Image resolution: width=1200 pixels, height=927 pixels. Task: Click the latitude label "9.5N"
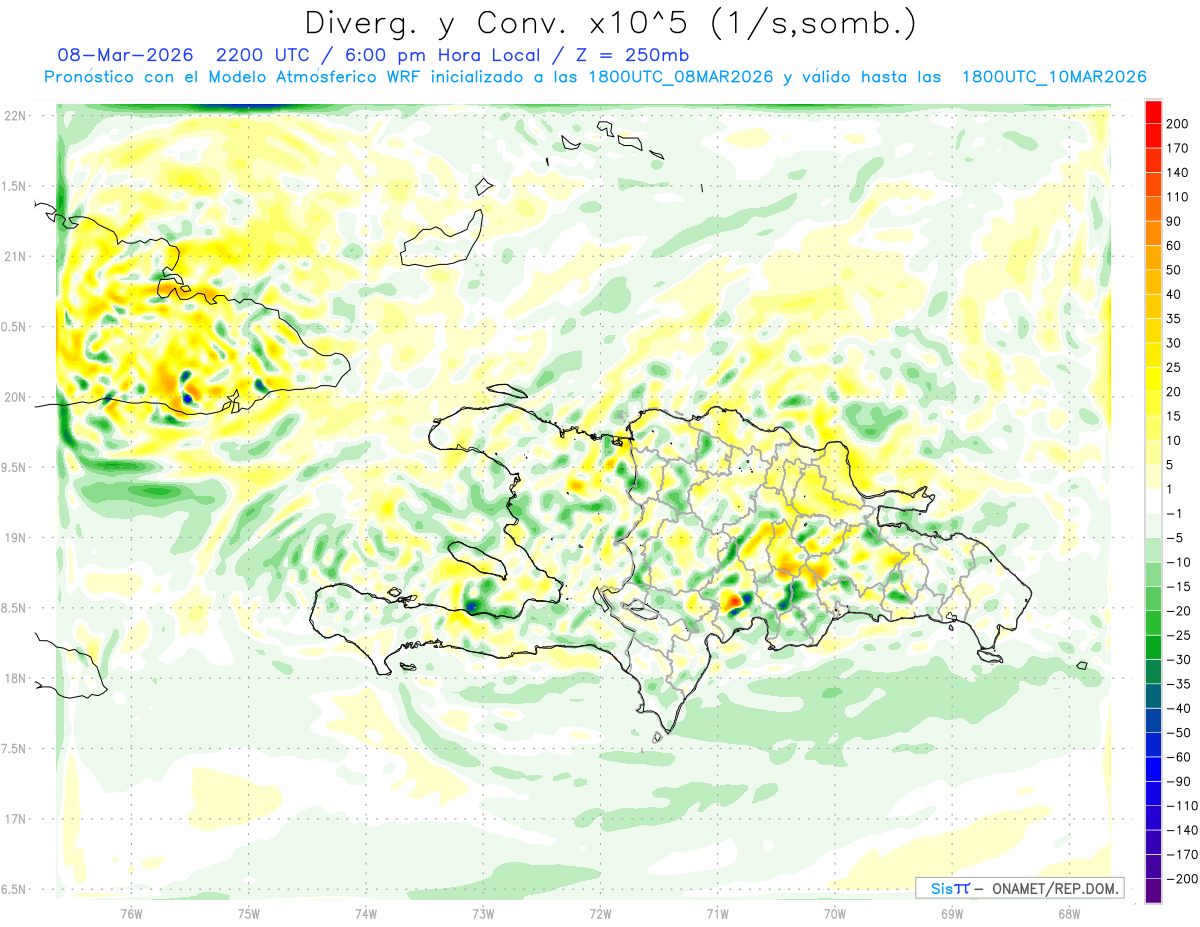coord(14,467)
